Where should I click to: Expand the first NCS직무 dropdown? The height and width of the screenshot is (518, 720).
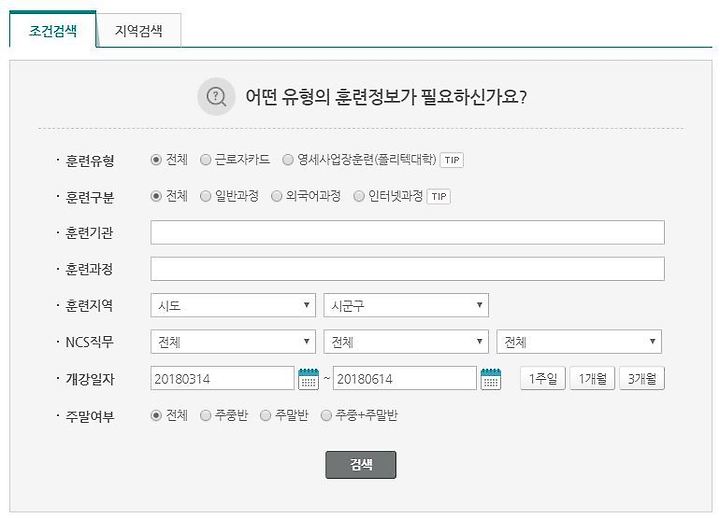click(233, 342)
